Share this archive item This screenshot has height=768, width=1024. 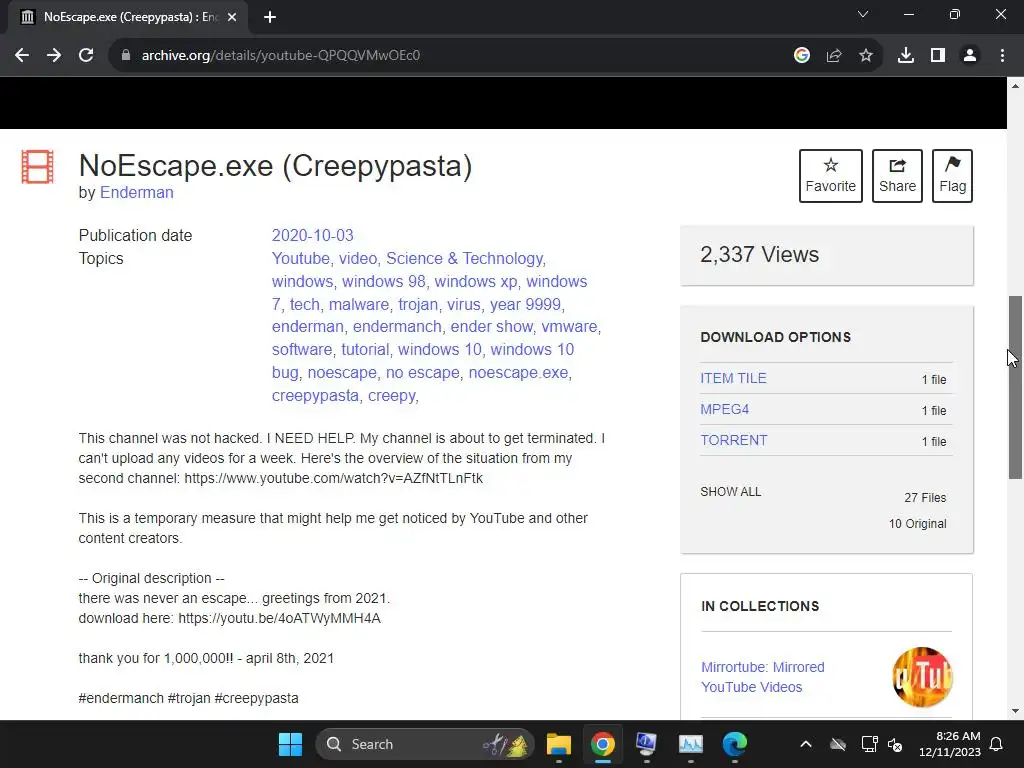pos(897,176)
